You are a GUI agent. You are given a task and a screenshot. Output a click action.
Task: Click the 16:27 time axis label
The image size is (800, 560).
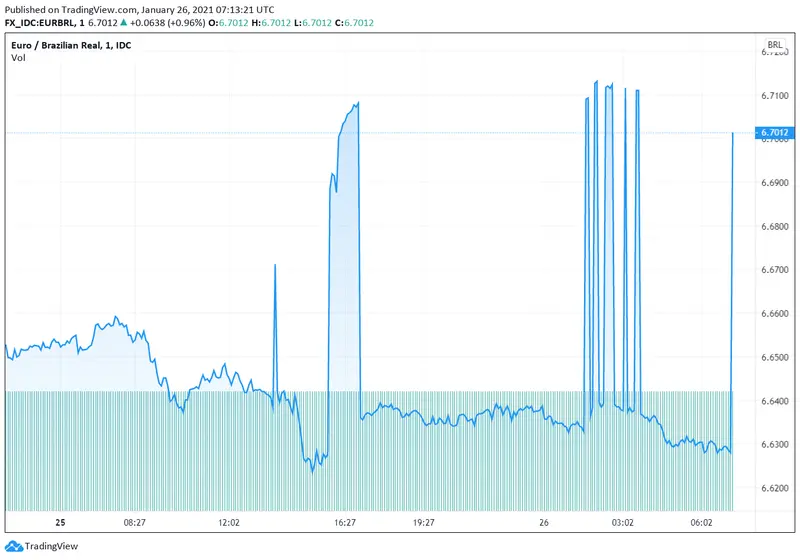pyautogui.click(x=345, y=523)
